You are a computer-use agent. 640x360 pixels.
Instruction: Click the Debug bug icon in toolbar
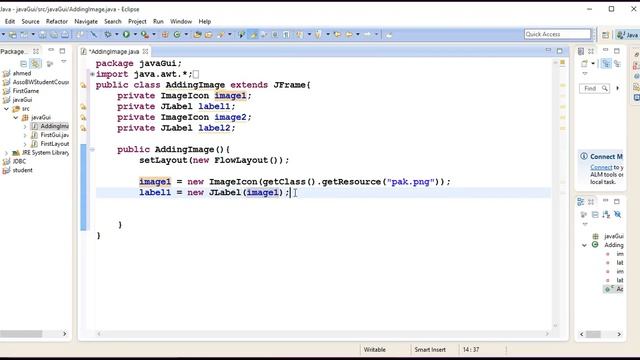pyautogui.click(x=108, y=35)
